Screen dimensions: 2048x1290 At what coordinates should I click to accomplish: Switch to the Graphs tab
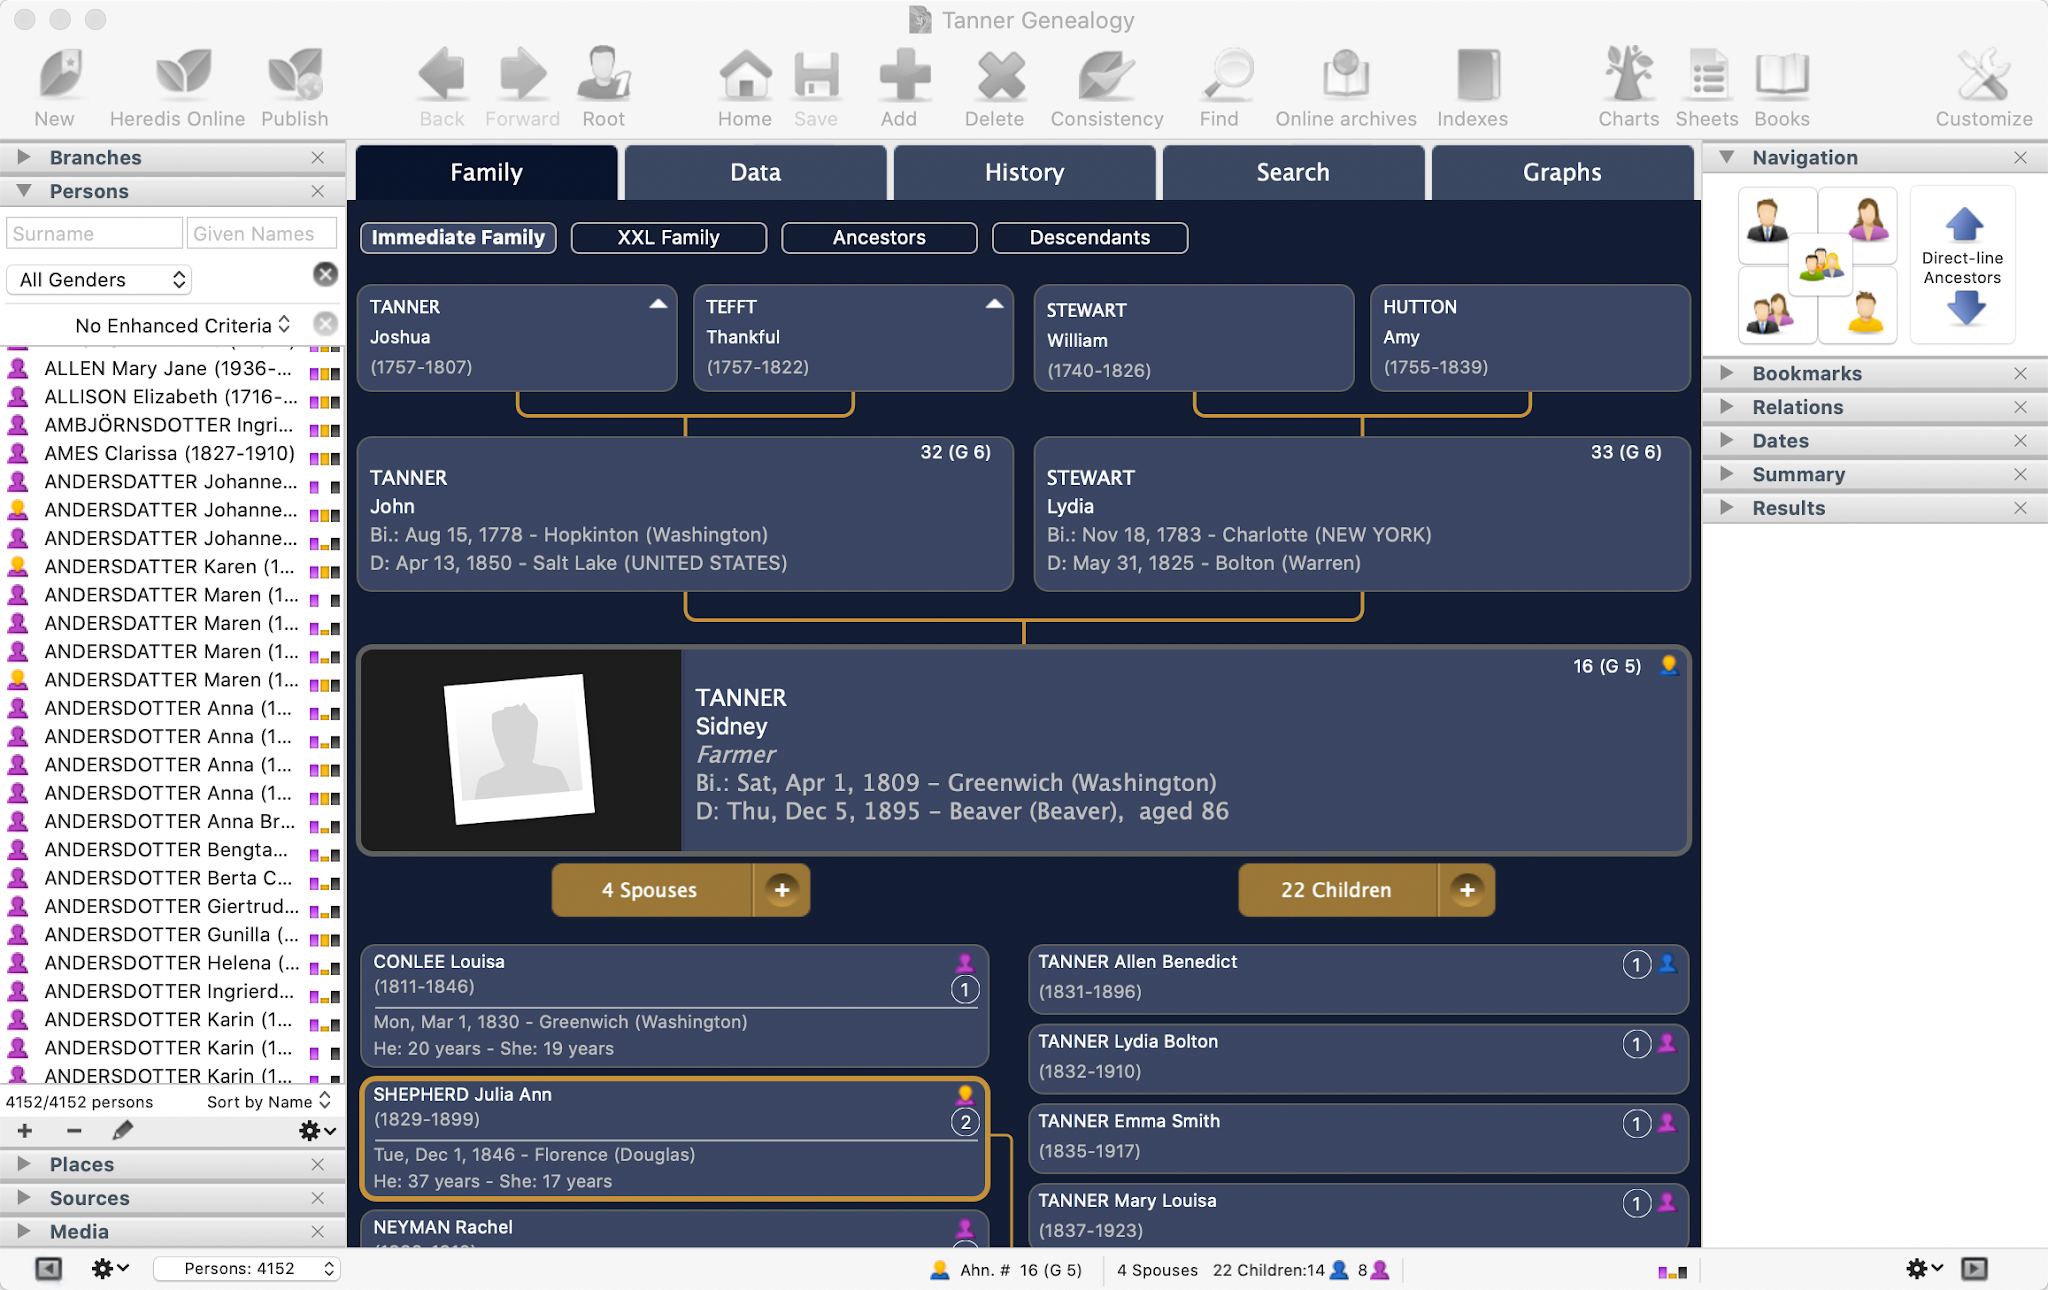click(x=1561, y=172)
